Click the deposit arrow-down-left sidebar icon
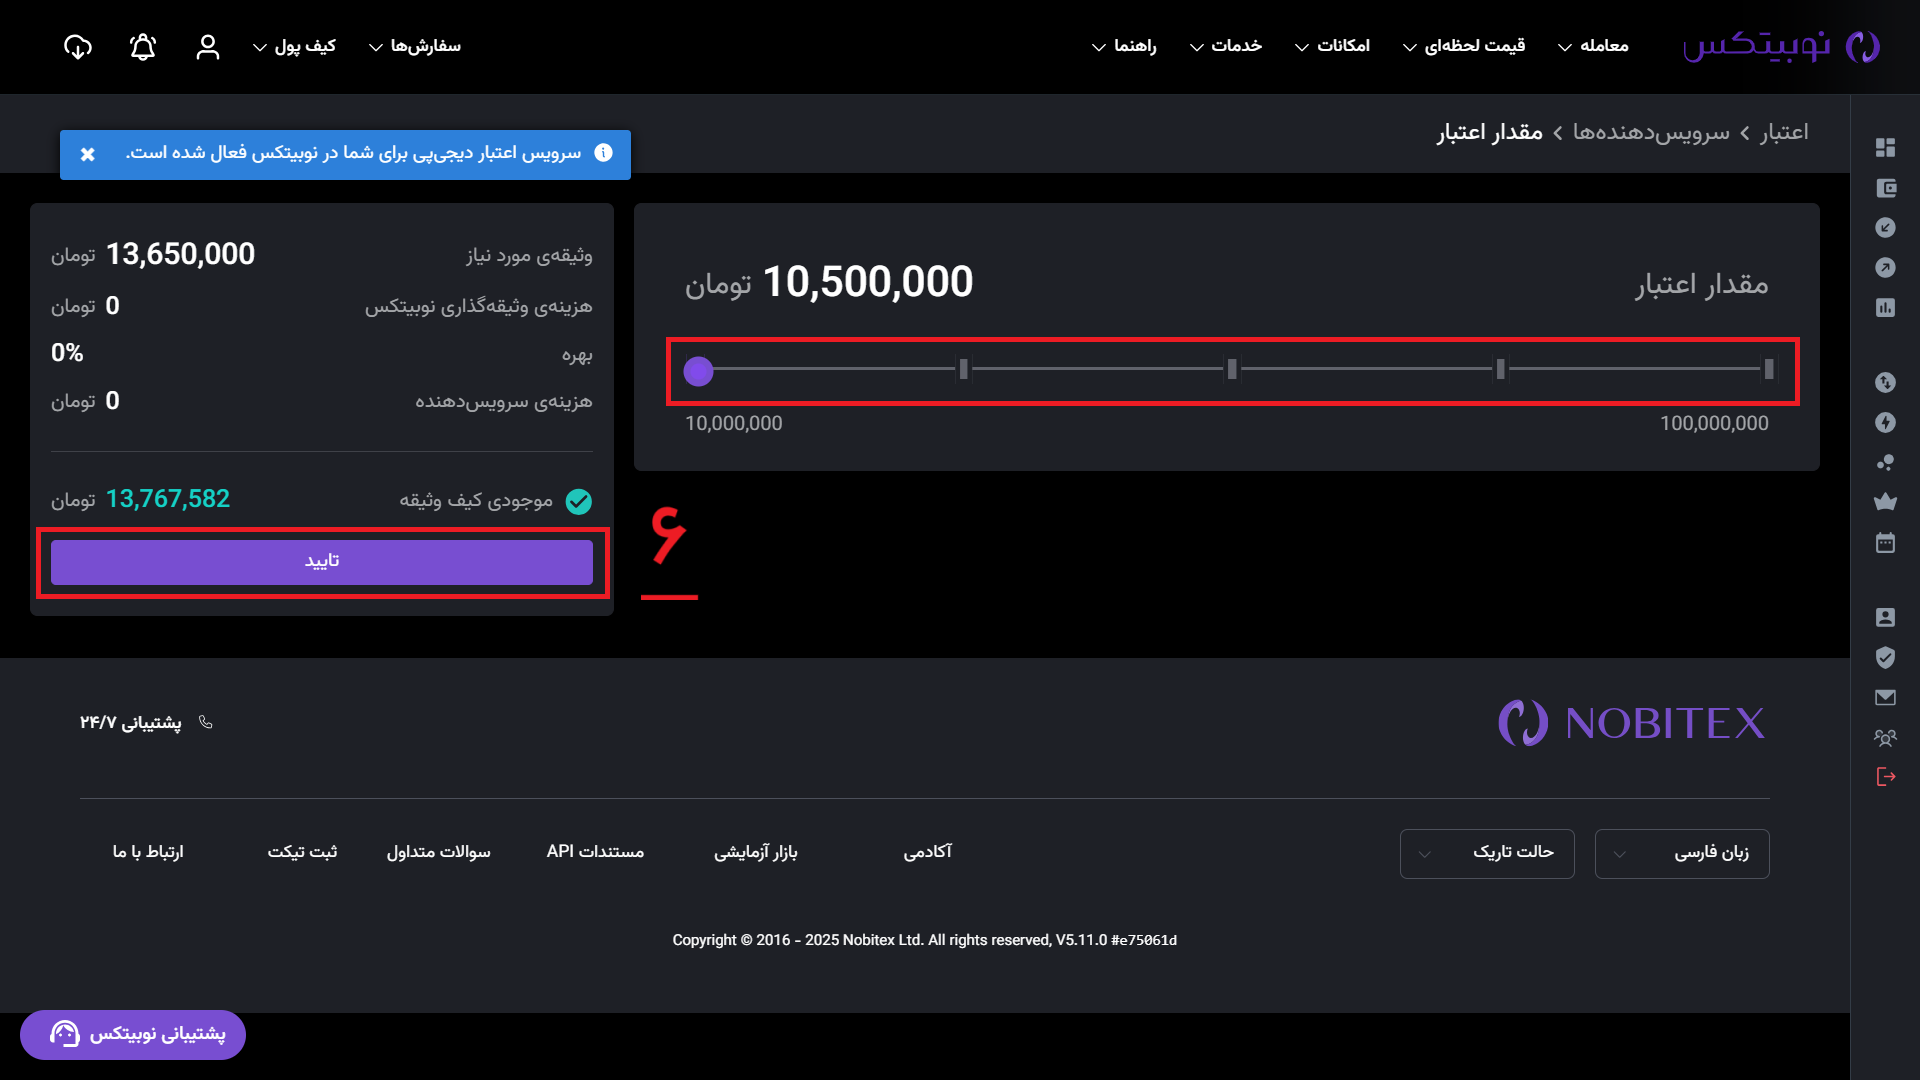Image resolution: width=1920 pixels, height=1080 pixels. click(1885, 228)
